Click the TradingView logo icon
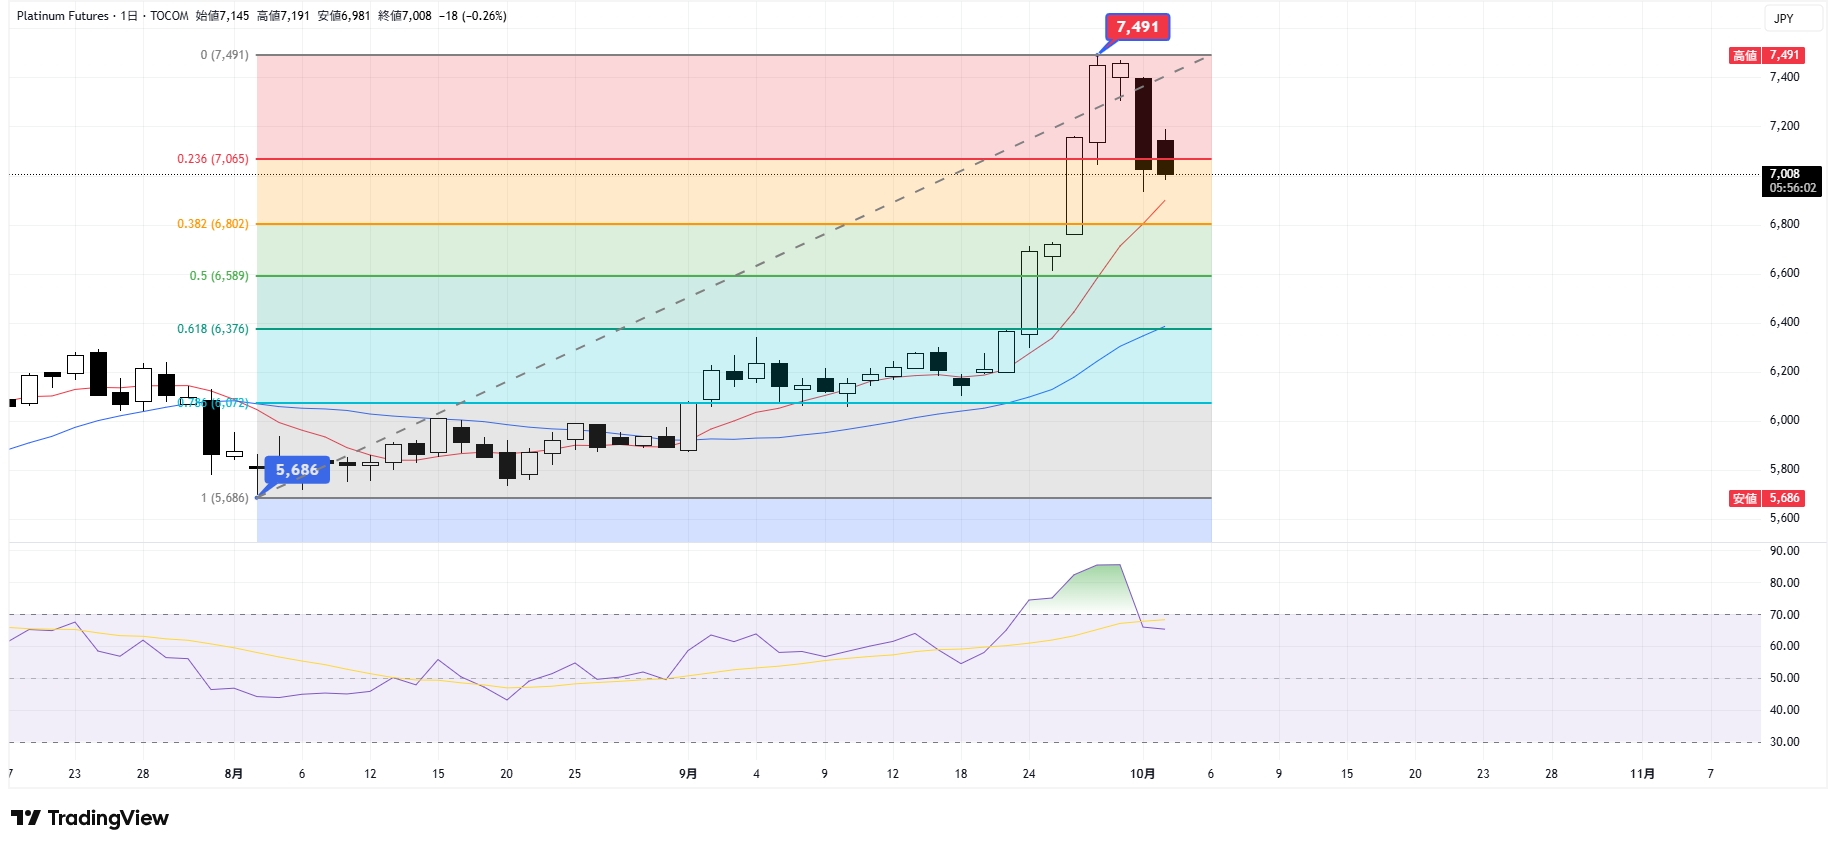The width and height of the screenshot is (1832, 842). coord(26,818)
